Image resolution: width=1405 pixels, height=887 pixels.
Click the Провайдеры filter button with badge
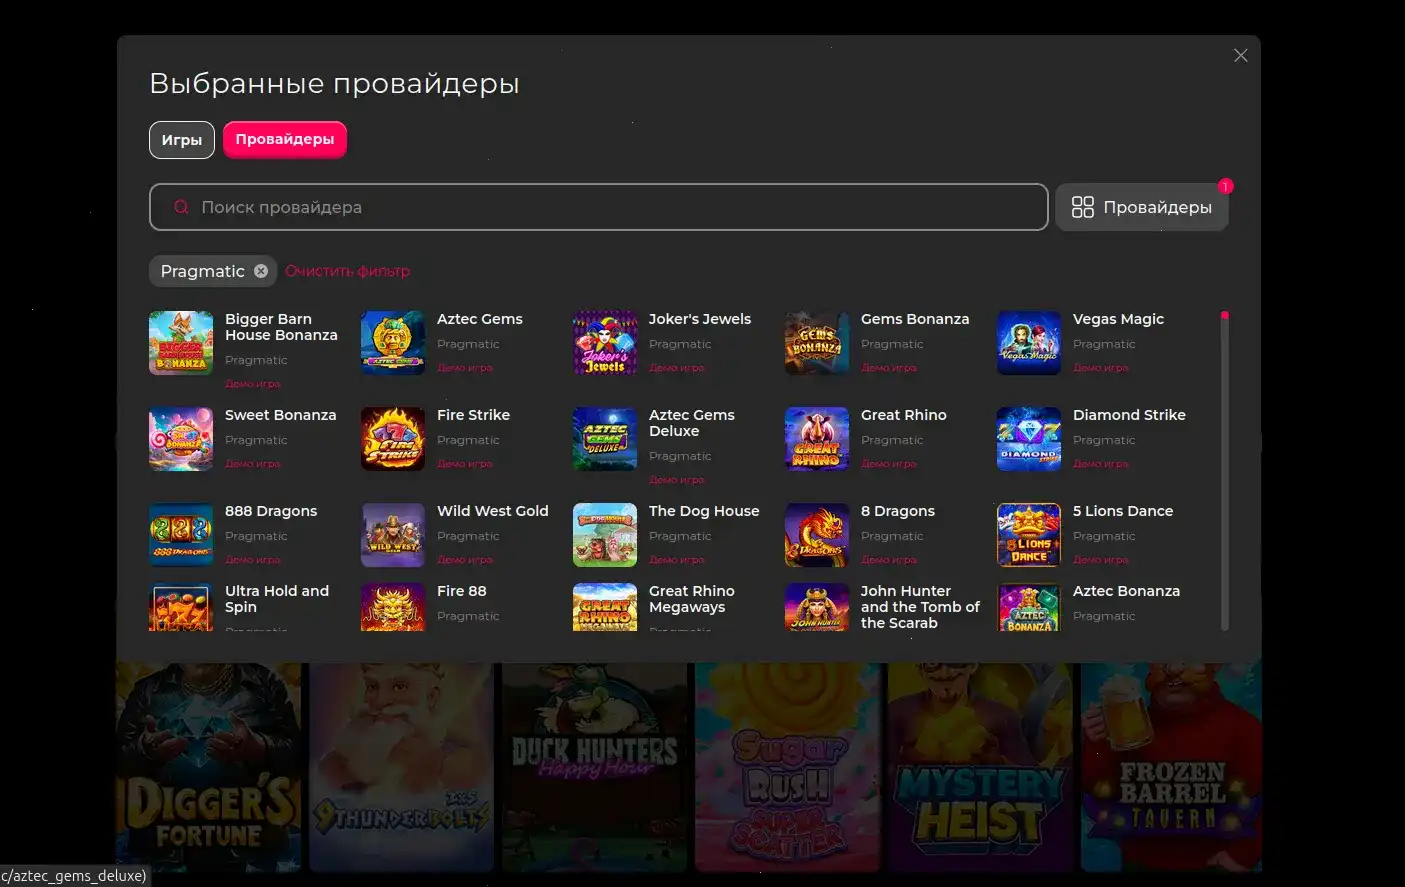click(x=1142, y=207)
